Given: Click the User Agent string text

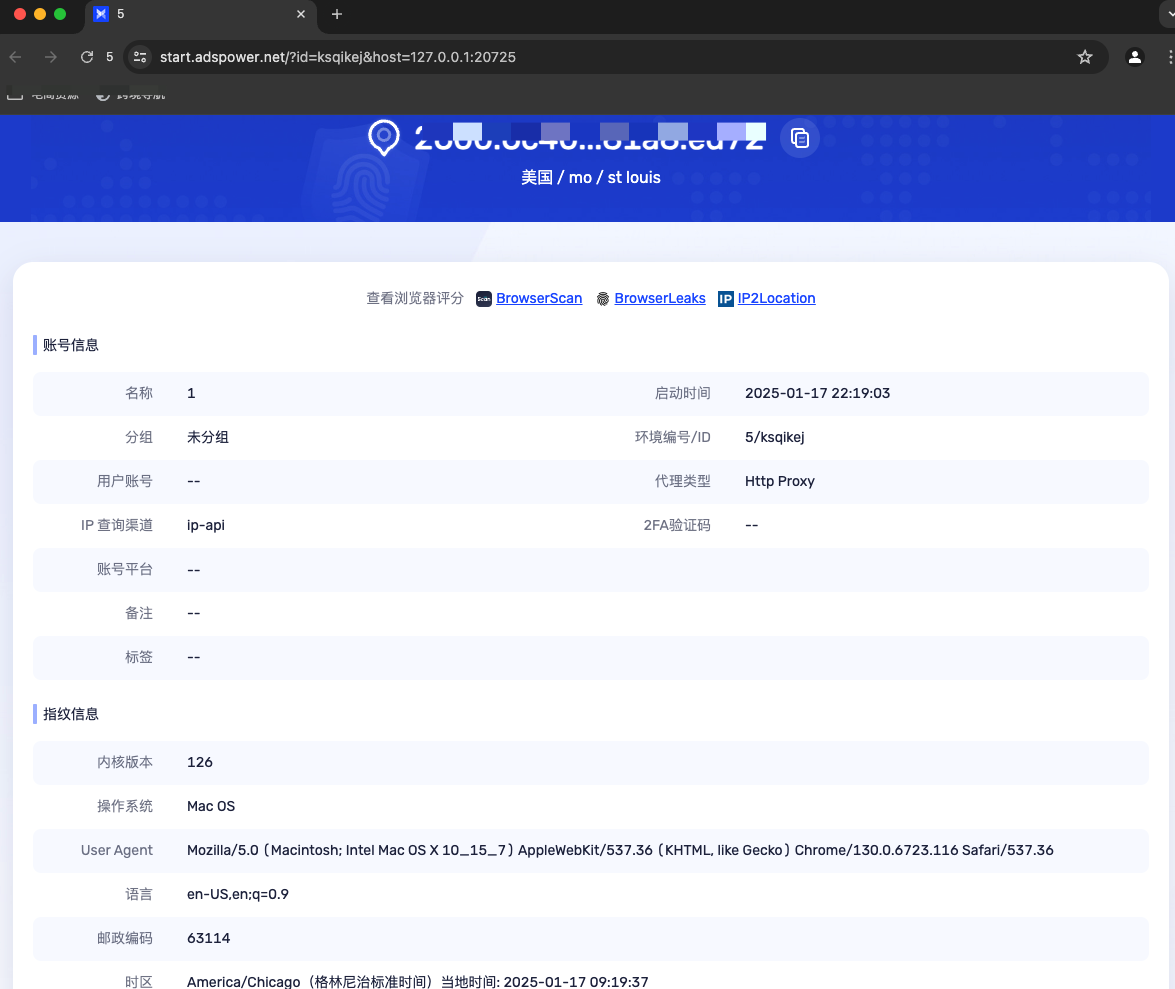Looking at the screenshot, I should coord(620,850).
